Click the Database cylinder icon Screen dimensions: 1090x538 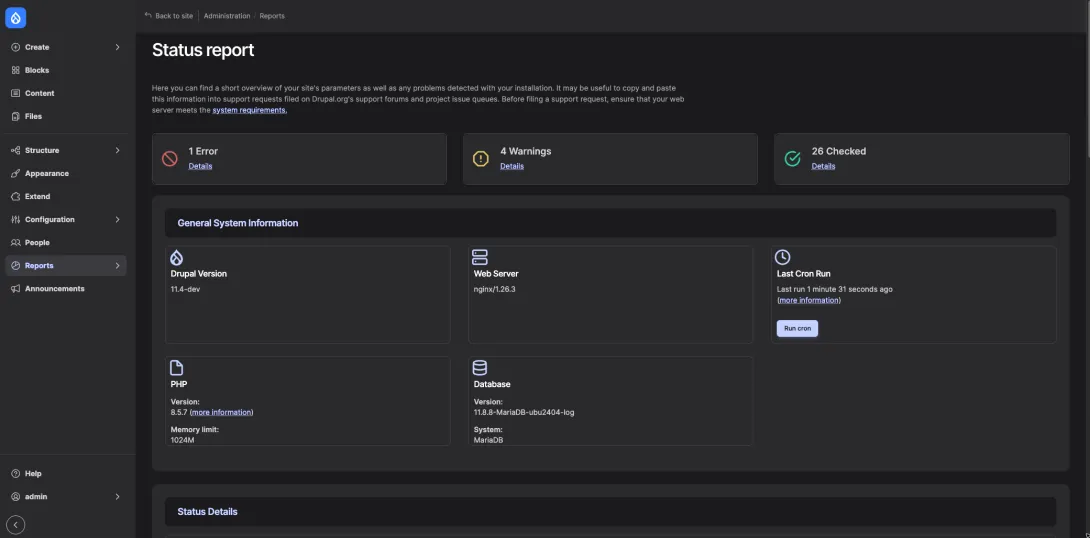pyautogui.click(x=480, y=368)
